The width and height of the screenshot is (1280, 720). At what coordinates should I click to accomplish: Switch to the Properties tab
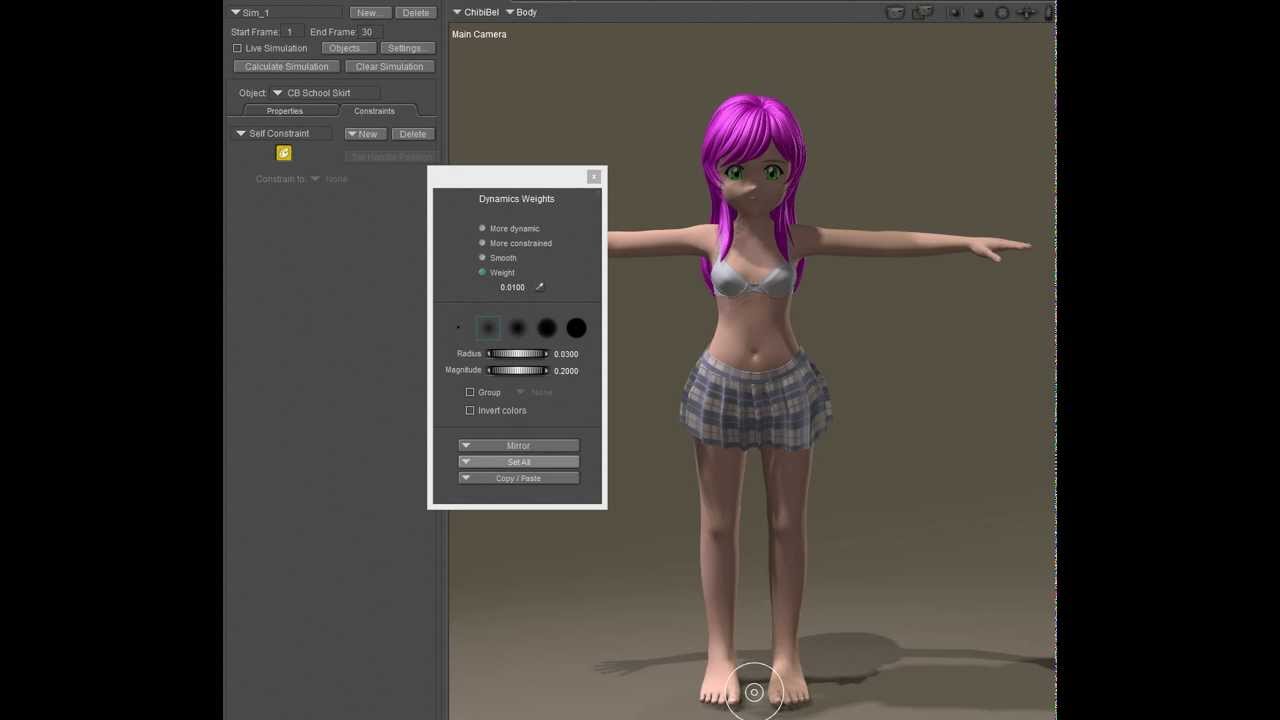(285, 111)
